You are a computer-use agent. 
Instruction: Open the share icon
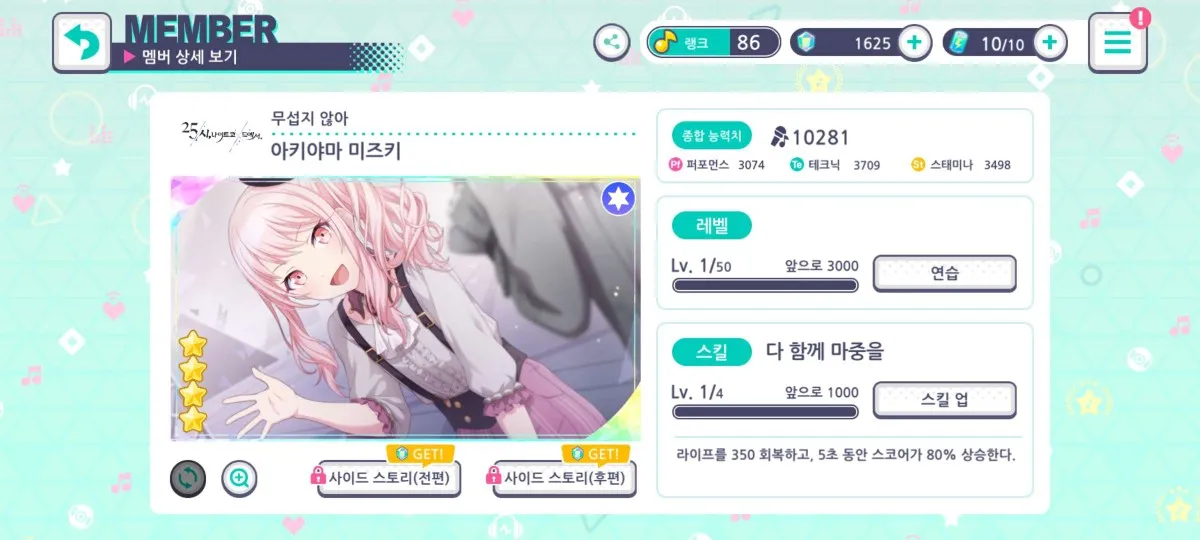[611, 42]
